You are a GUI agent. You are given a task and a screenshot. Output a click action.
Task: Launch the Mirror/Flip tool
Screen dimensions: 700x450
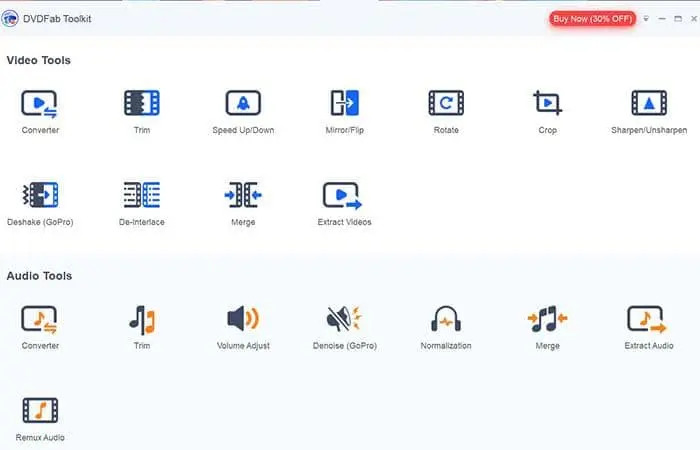tap(344, 103)
